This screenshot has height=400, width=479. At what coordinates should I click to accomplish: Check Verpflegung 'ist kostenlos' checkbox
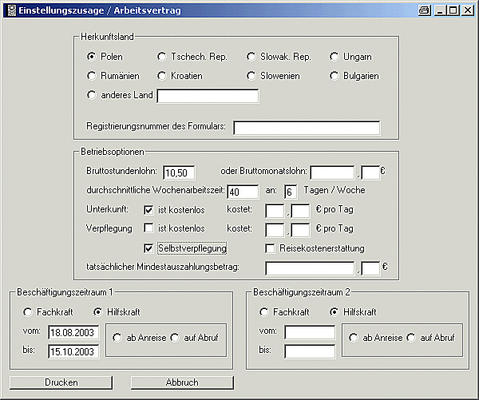click(x=148, y=228)
